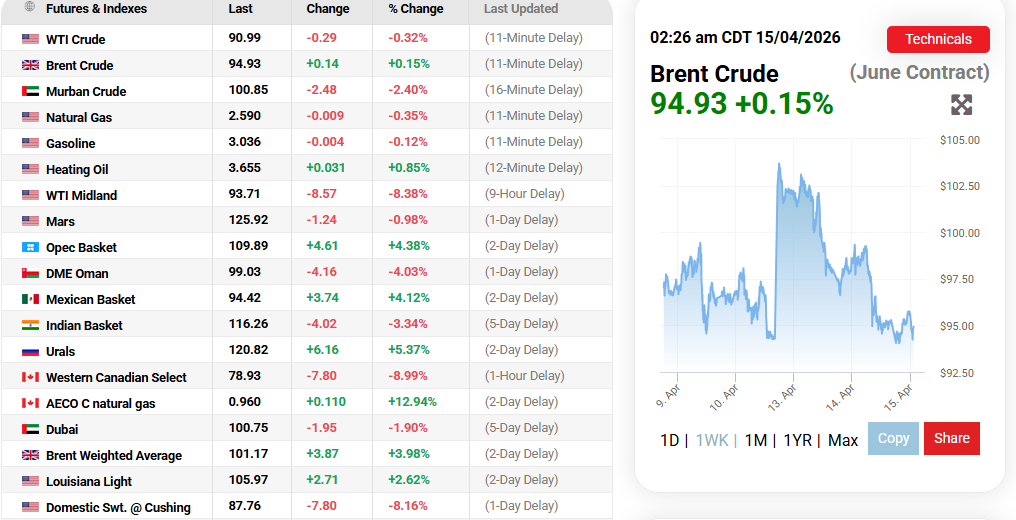Click the $100.00 chart axis label
Viewport: 1016px width, 520px height.
point(960,233)
